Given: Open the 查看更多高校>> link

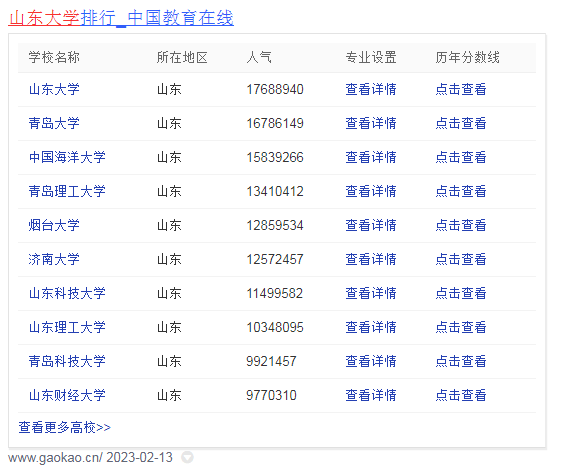Looking at the screenshot, I should 64,427.
